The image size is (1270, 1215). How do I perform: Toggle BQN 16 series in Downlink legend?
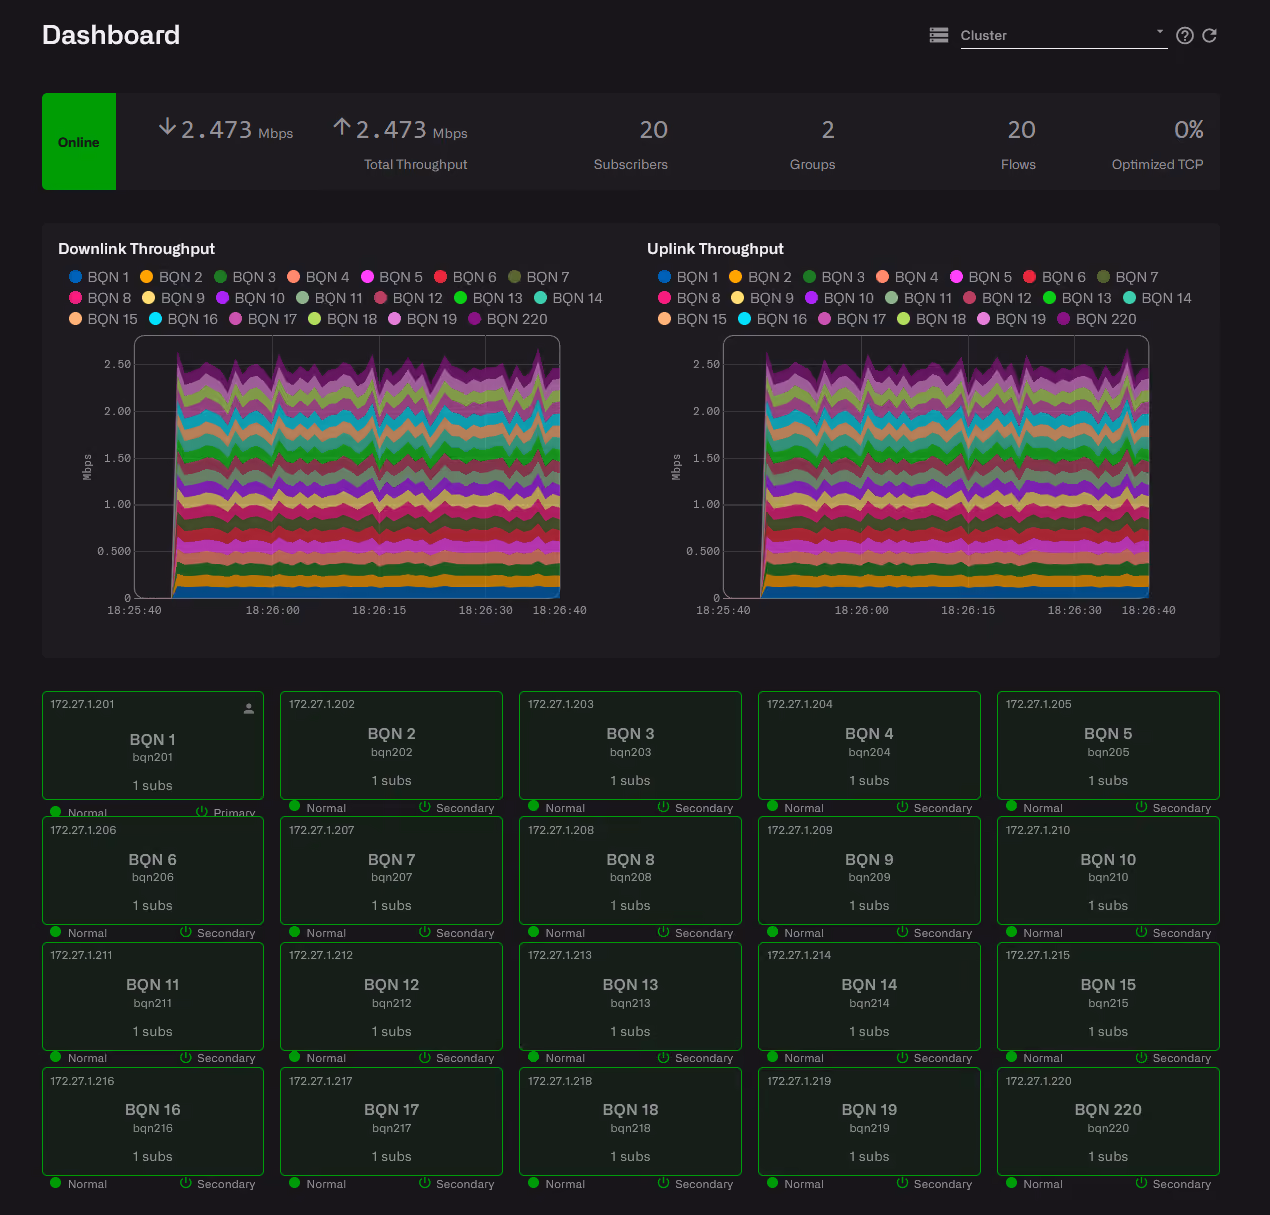pos(183,319)
